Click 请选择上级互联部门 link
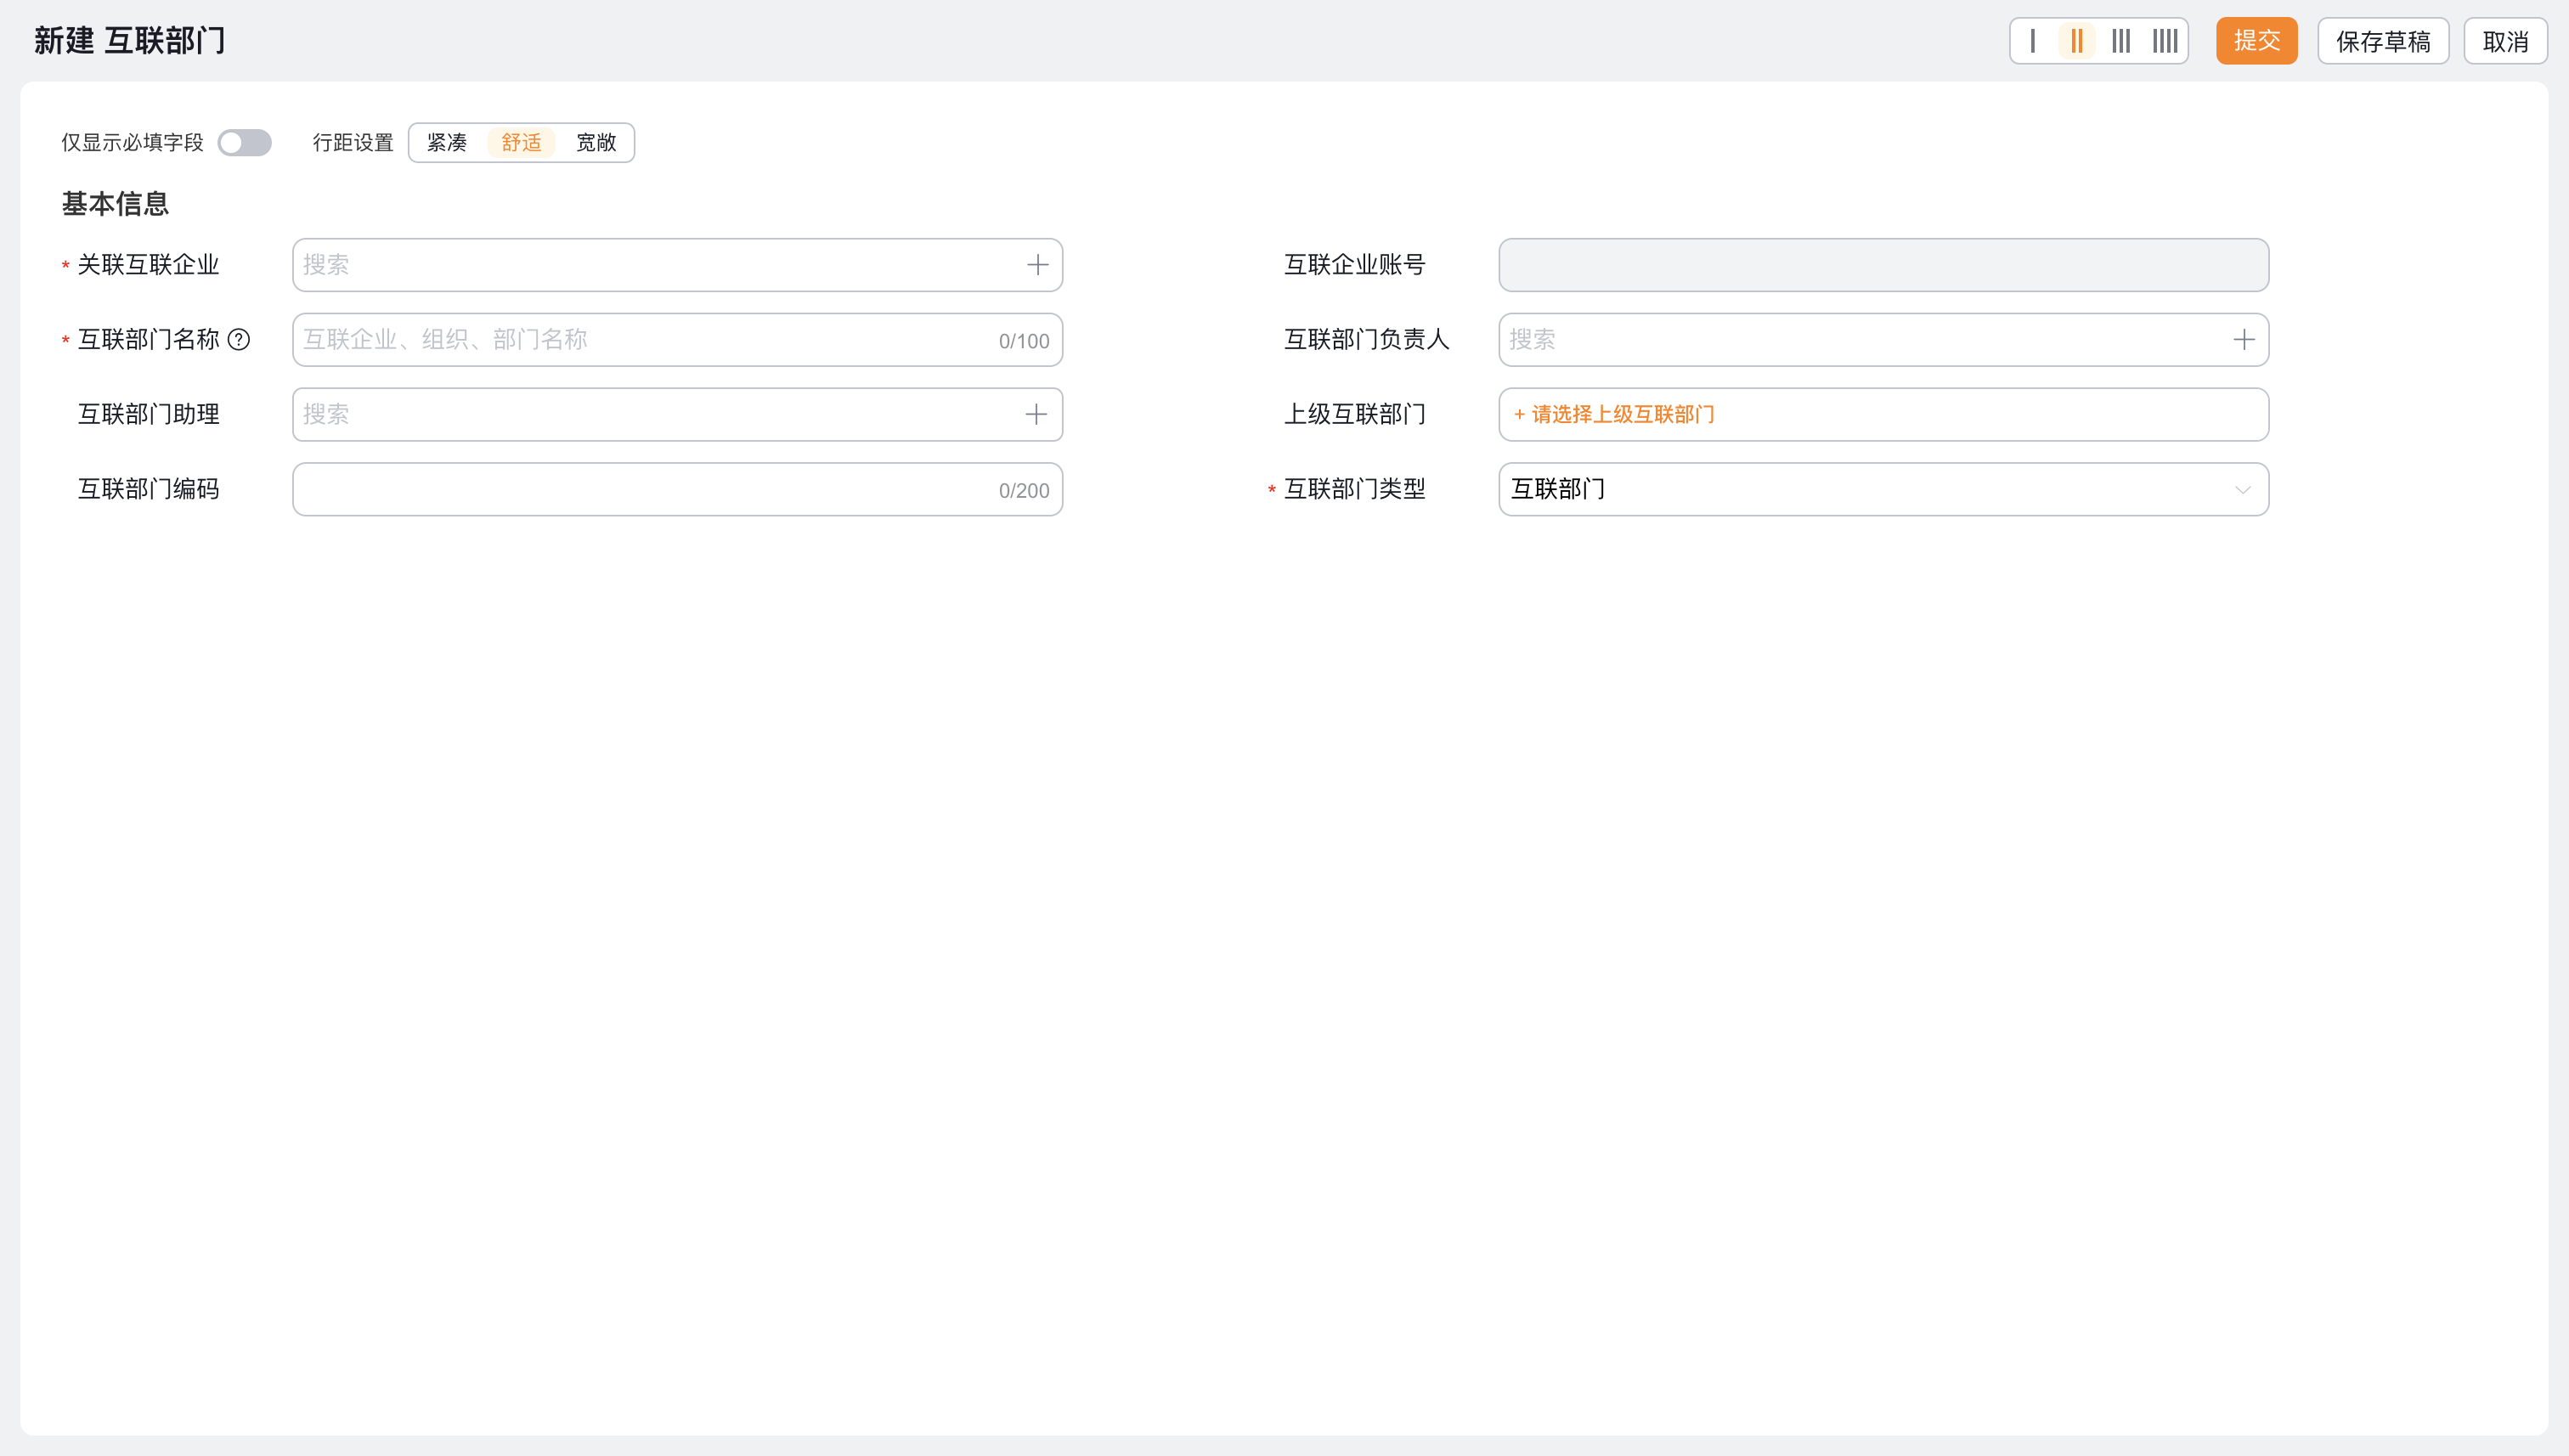 (x=1614, y=415)
